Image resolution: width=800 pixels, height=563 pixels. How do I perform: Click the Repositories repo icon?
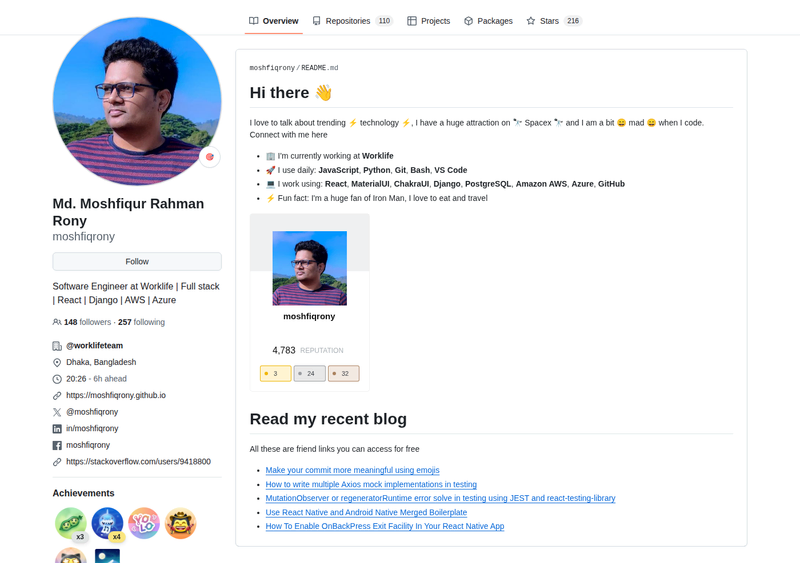click(x=317, y=21)
